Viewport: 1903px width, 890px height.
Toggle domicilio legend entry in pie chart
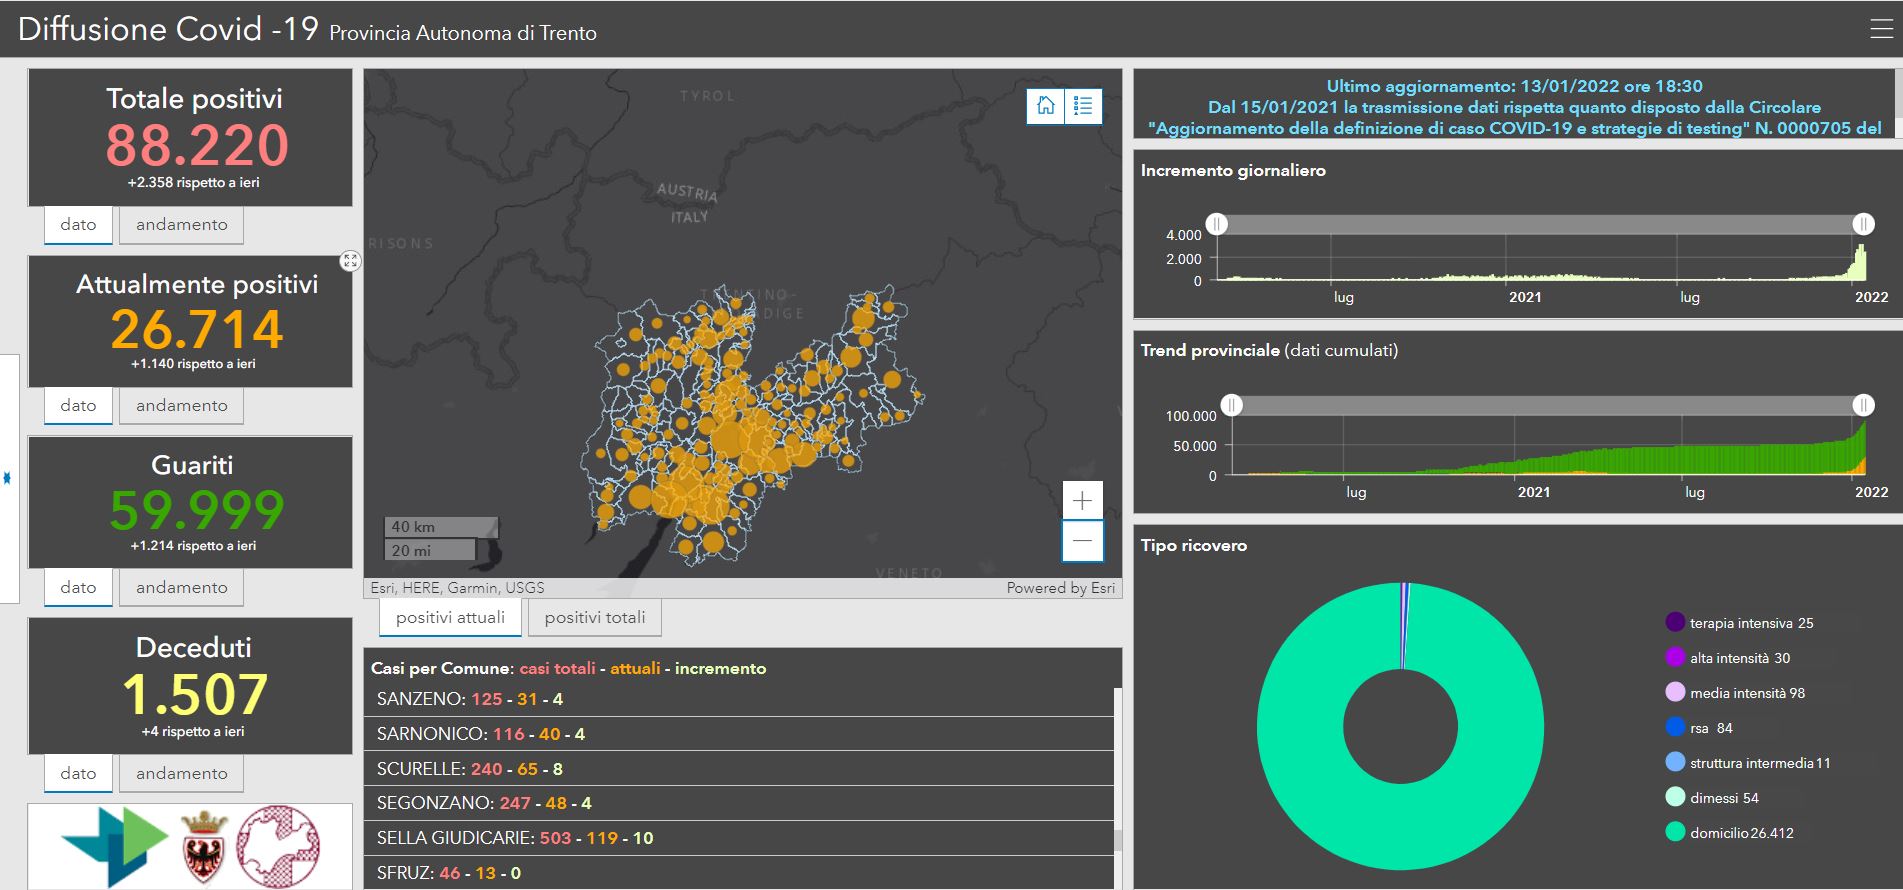point(1675,832)
